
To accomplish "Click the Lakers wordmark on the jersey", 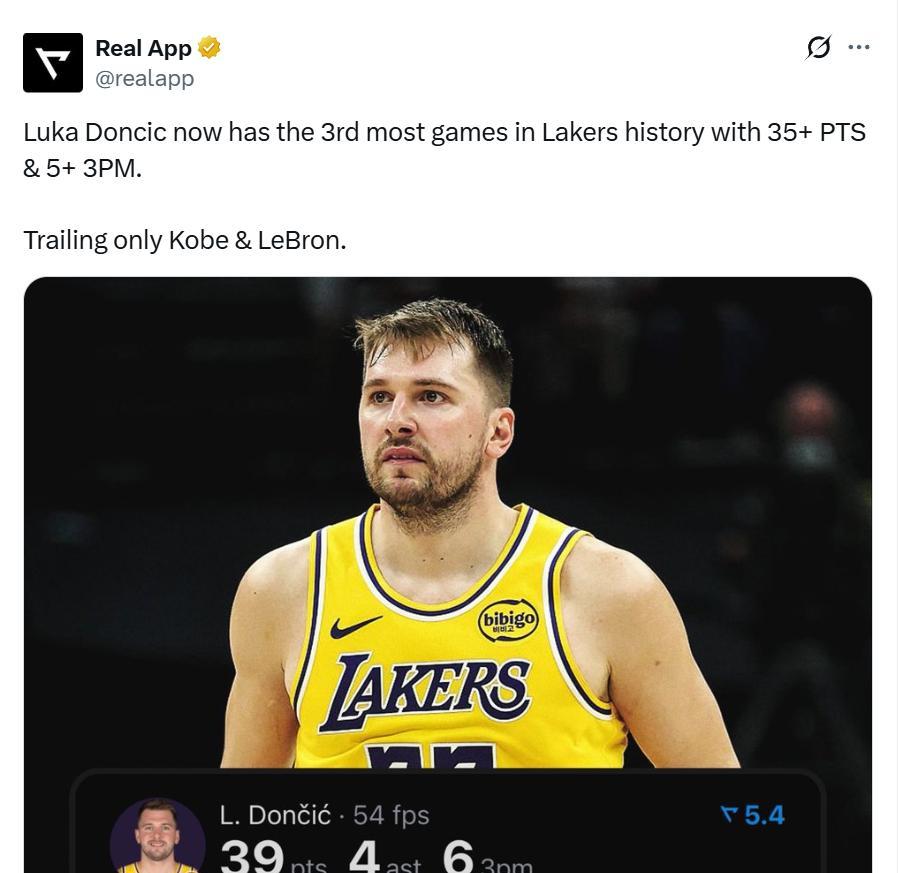I will (x=431, y=690).
